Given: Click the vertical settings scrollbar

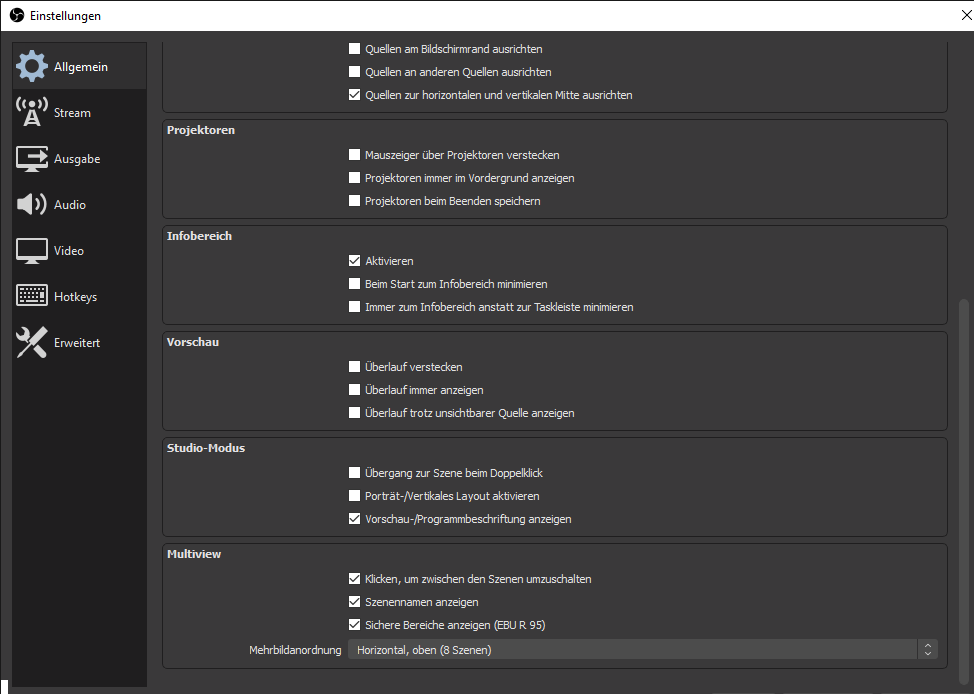Looking at the screenshot, I should point(964,480).
